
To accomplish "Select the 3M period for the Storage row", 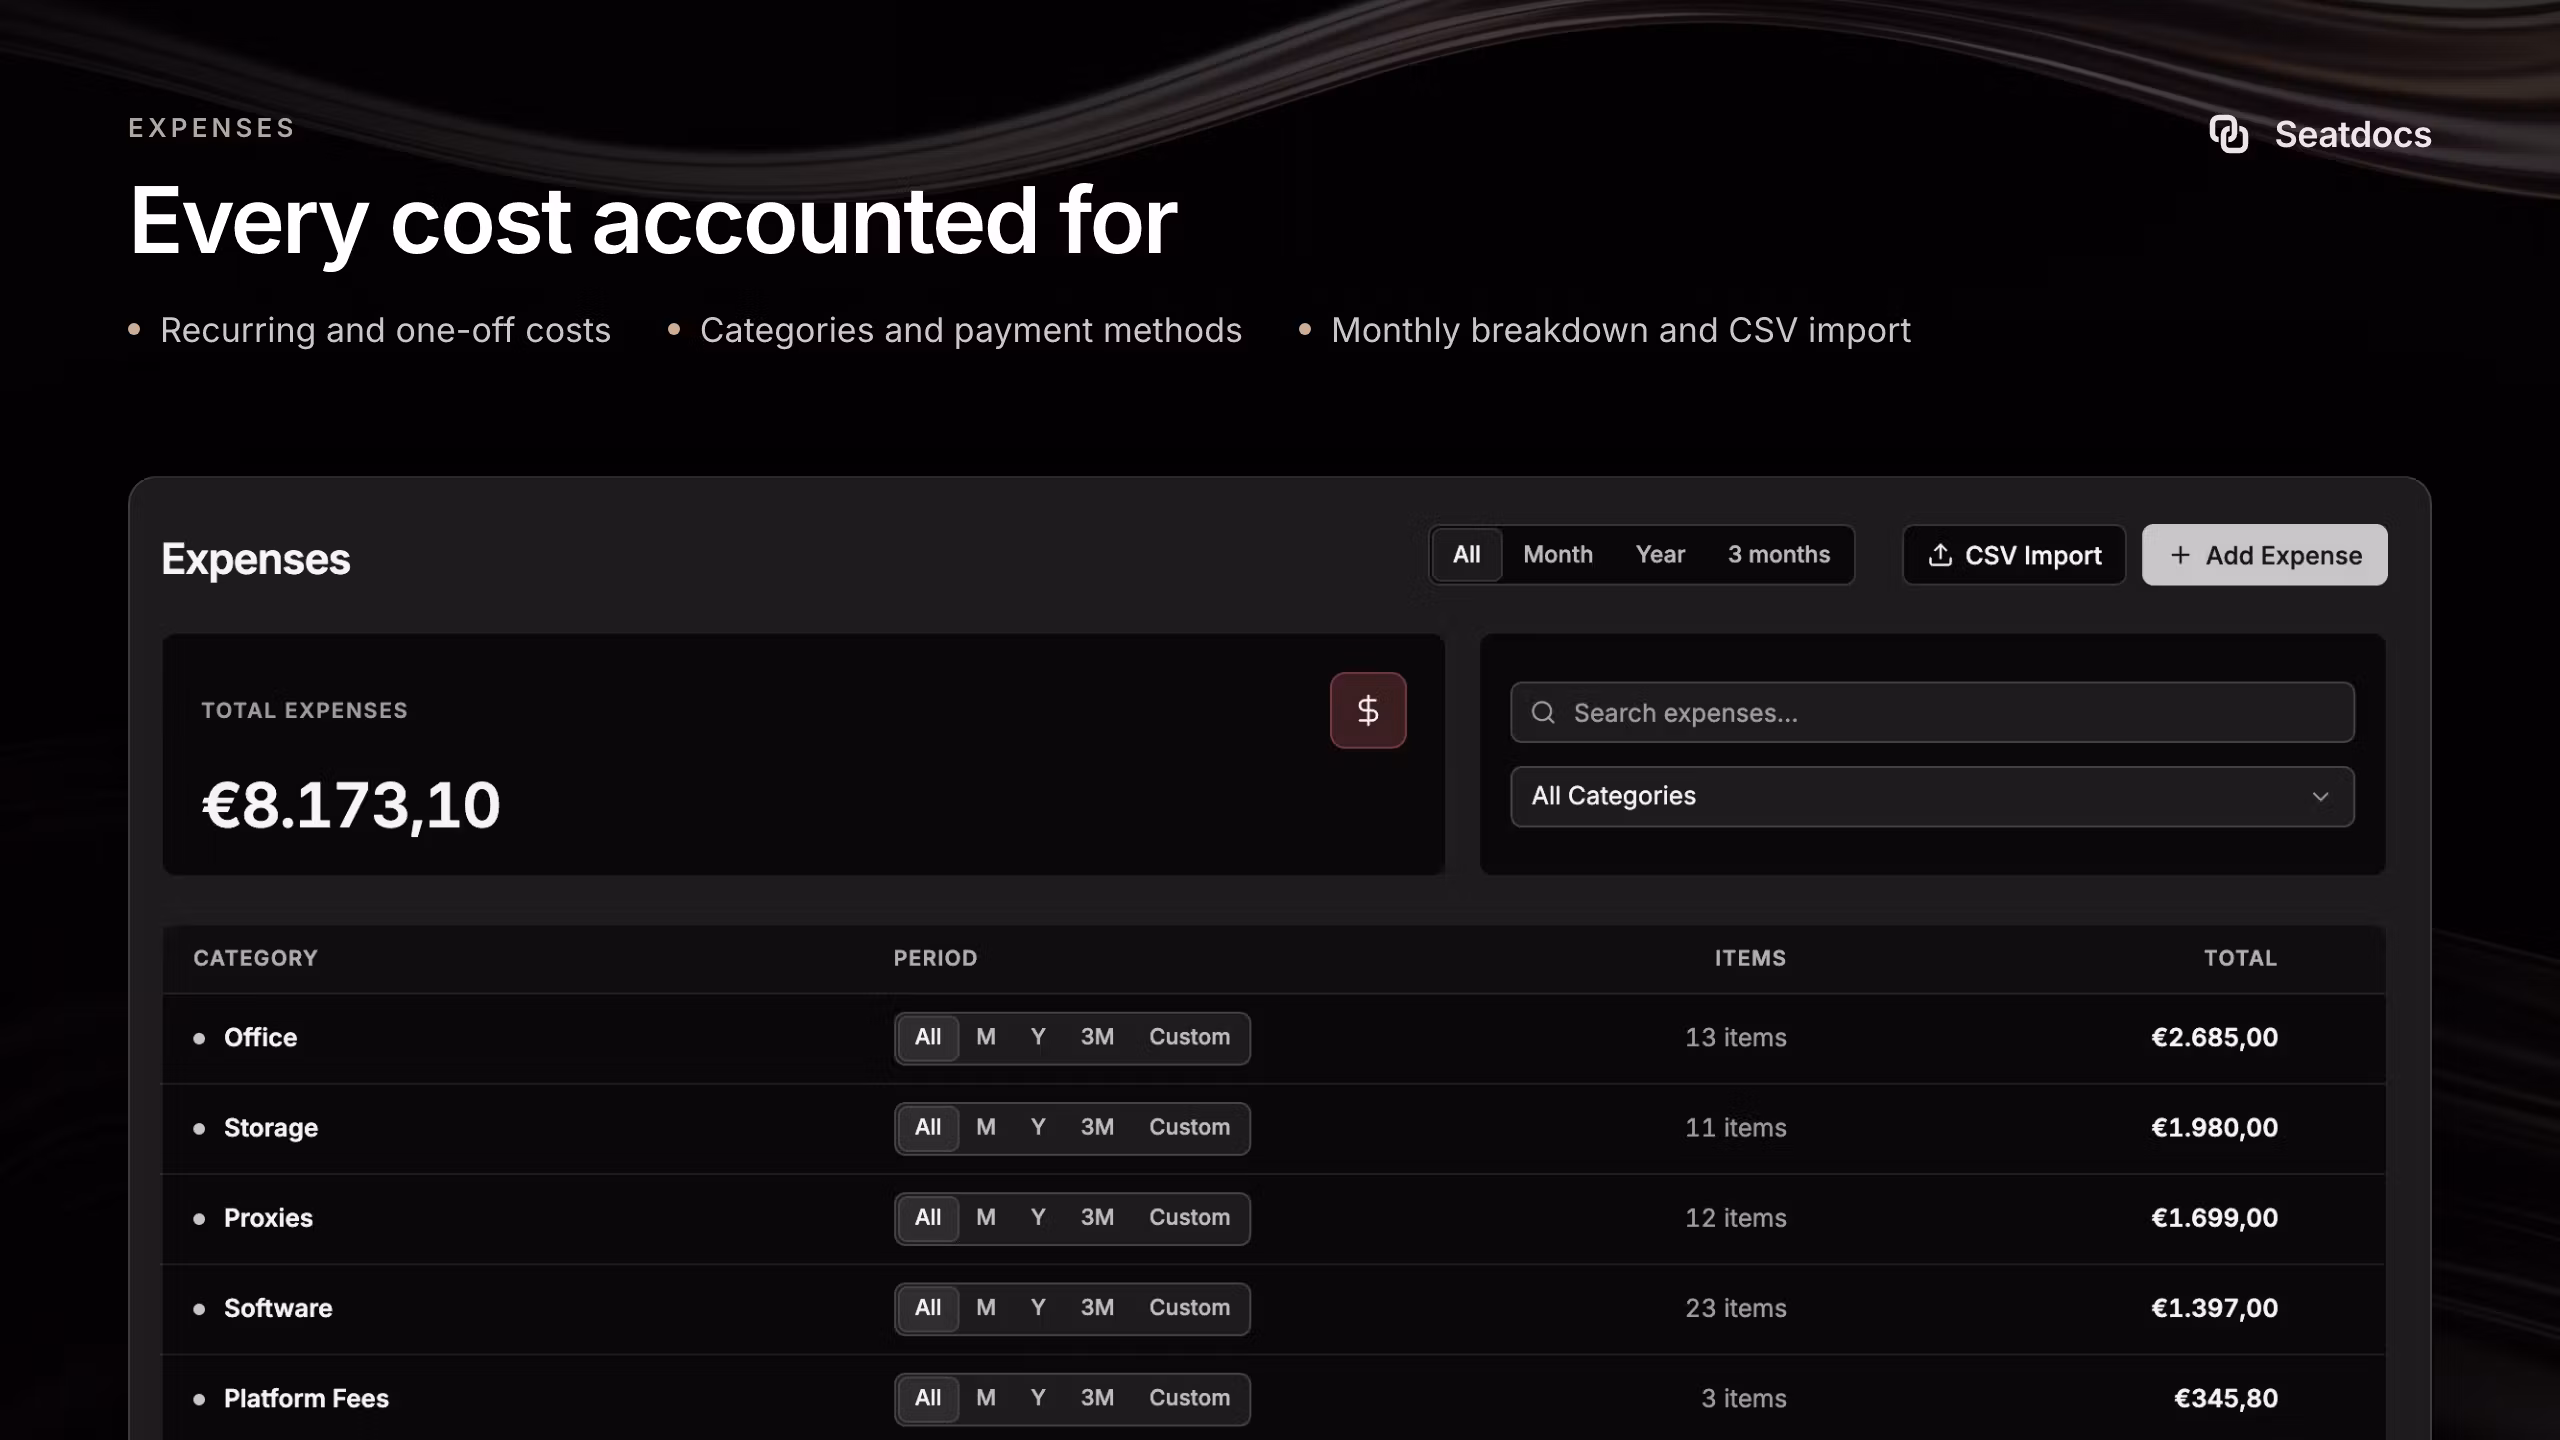I will [x=1097, y=1127].
